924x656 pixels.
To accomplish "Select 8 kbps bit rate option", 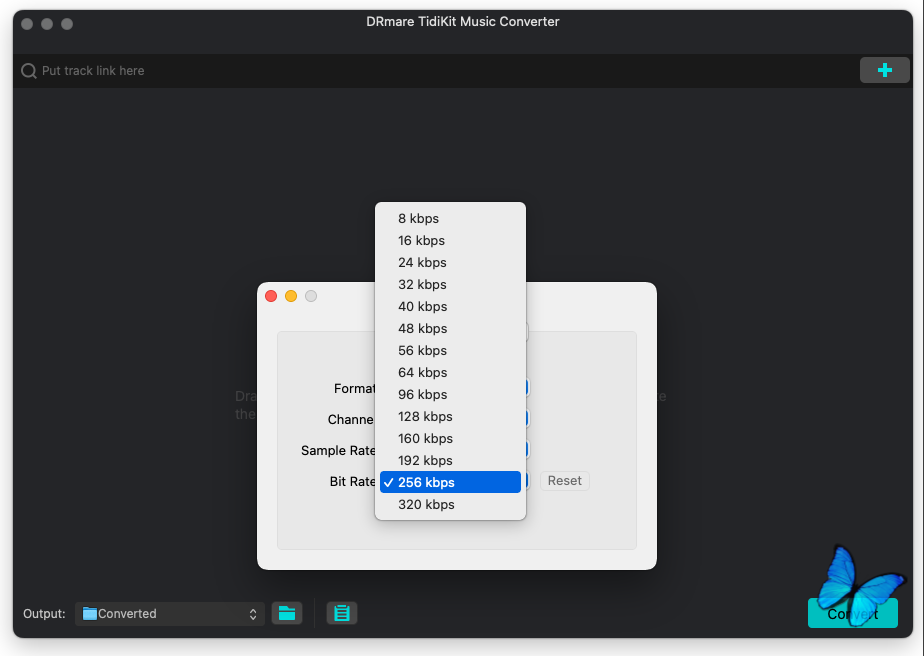I will [x=450, y=219].
